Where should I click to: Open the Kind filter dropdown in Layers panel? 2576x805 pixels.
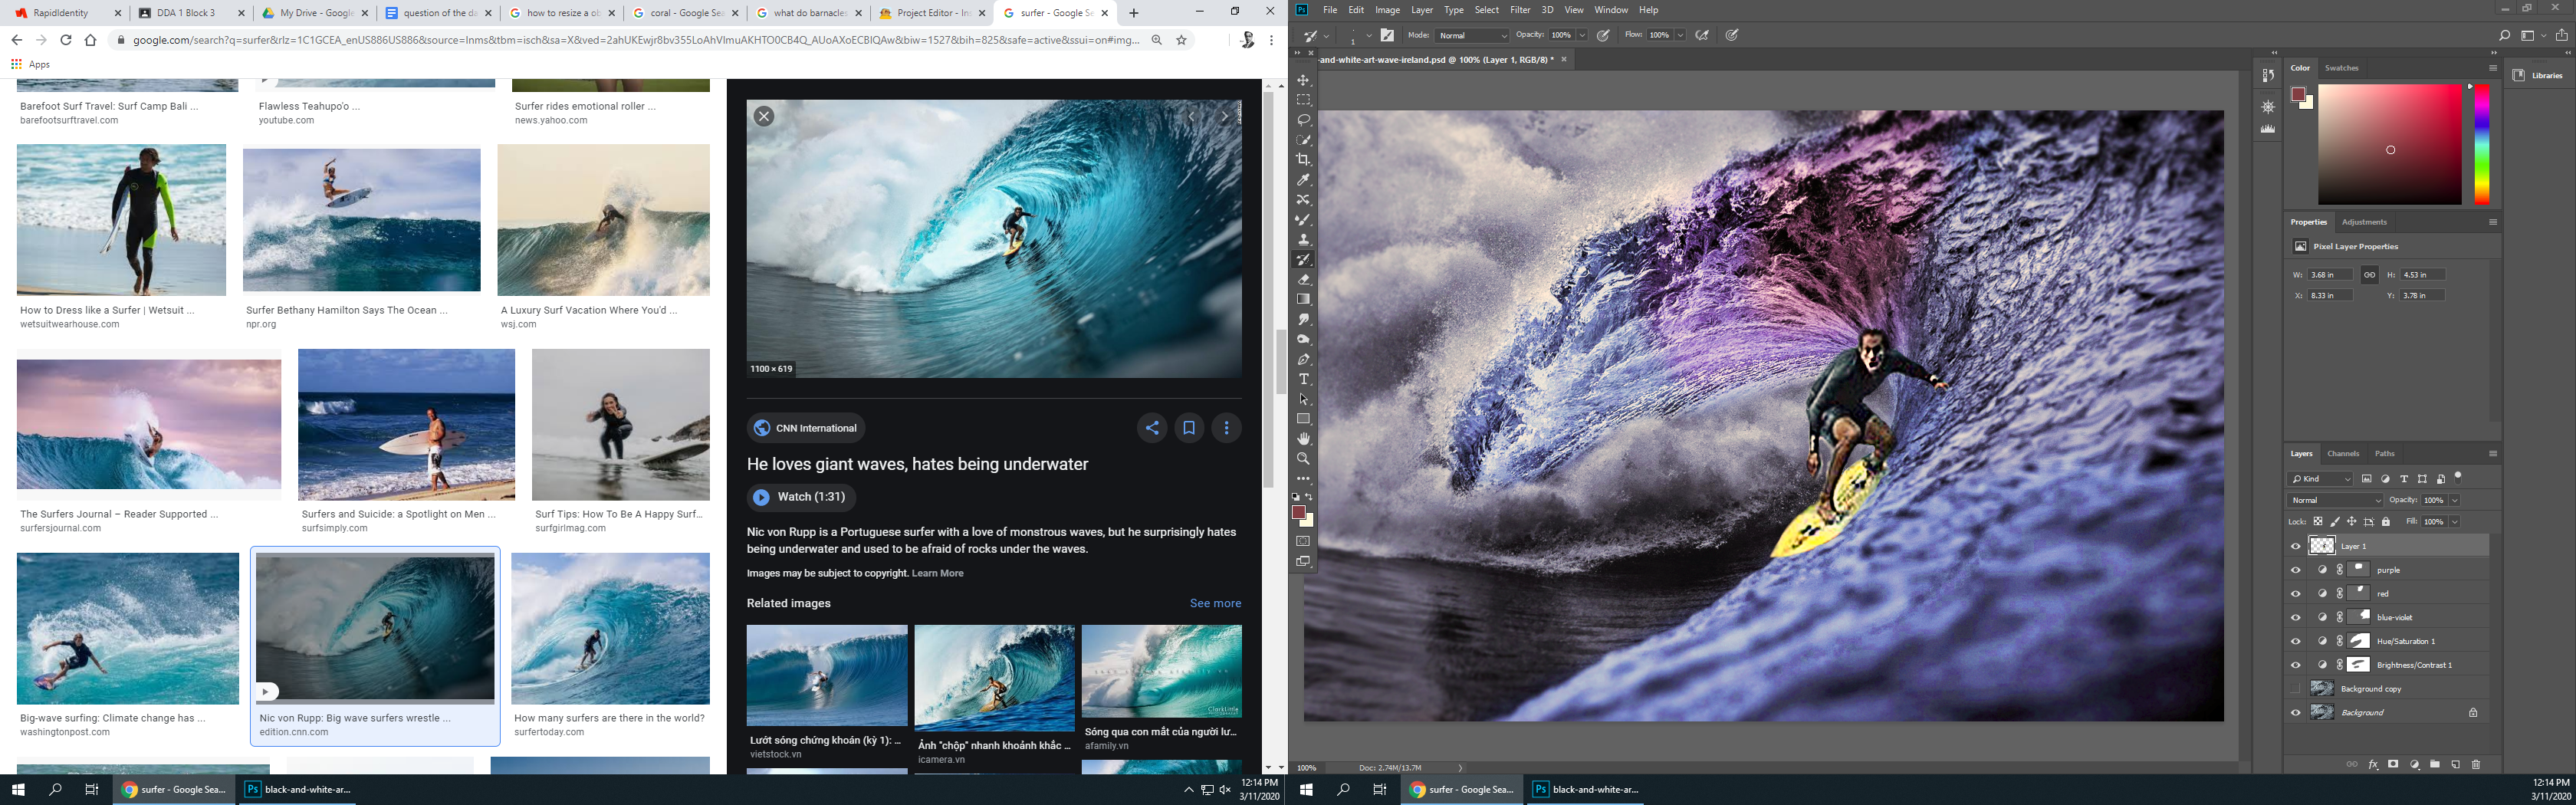pyautogui.click(x=2321, y=479)
